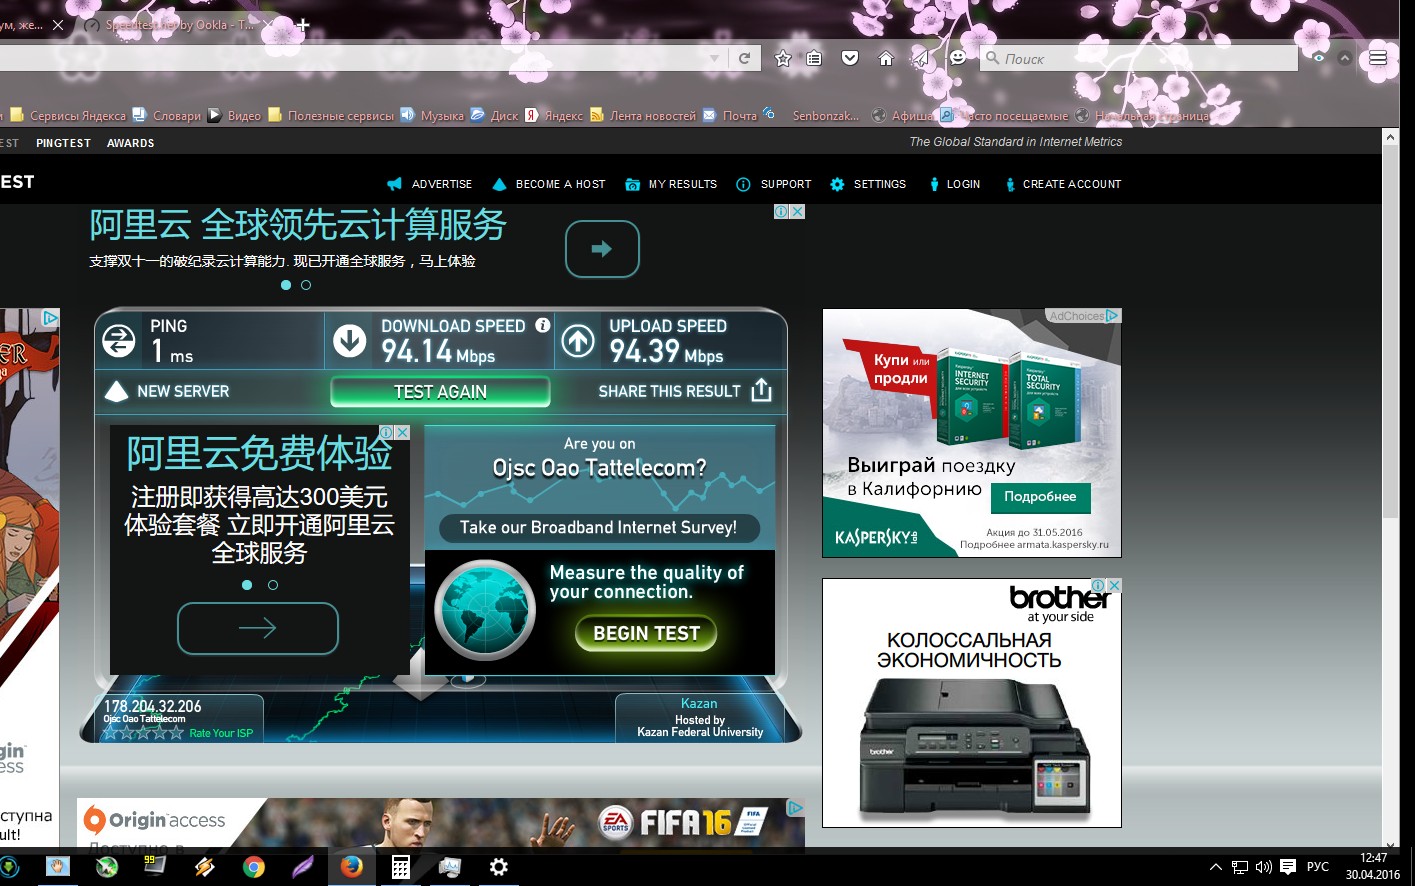This screenshot has width=1415, height=886.
Task: Open the address bar history dropdown
Action: (x=713, y=58)
